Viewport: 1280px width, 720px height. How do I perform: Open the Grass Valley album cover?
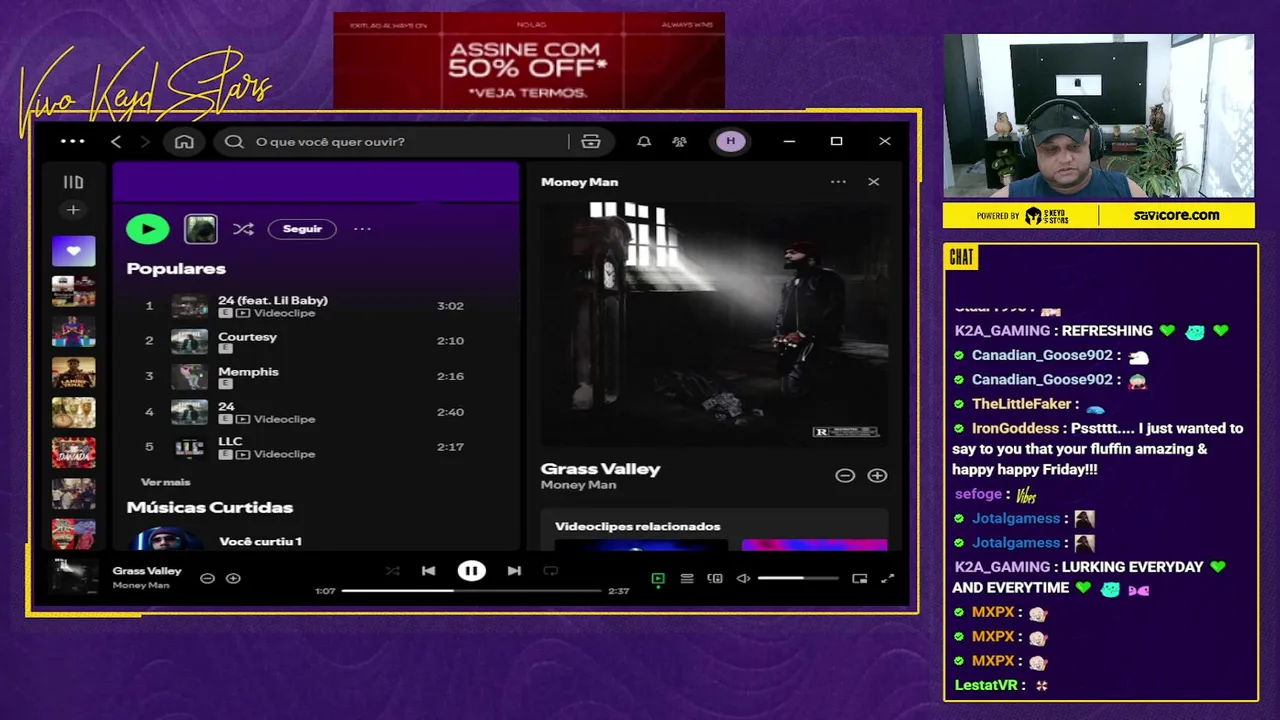tap(714, 322)
